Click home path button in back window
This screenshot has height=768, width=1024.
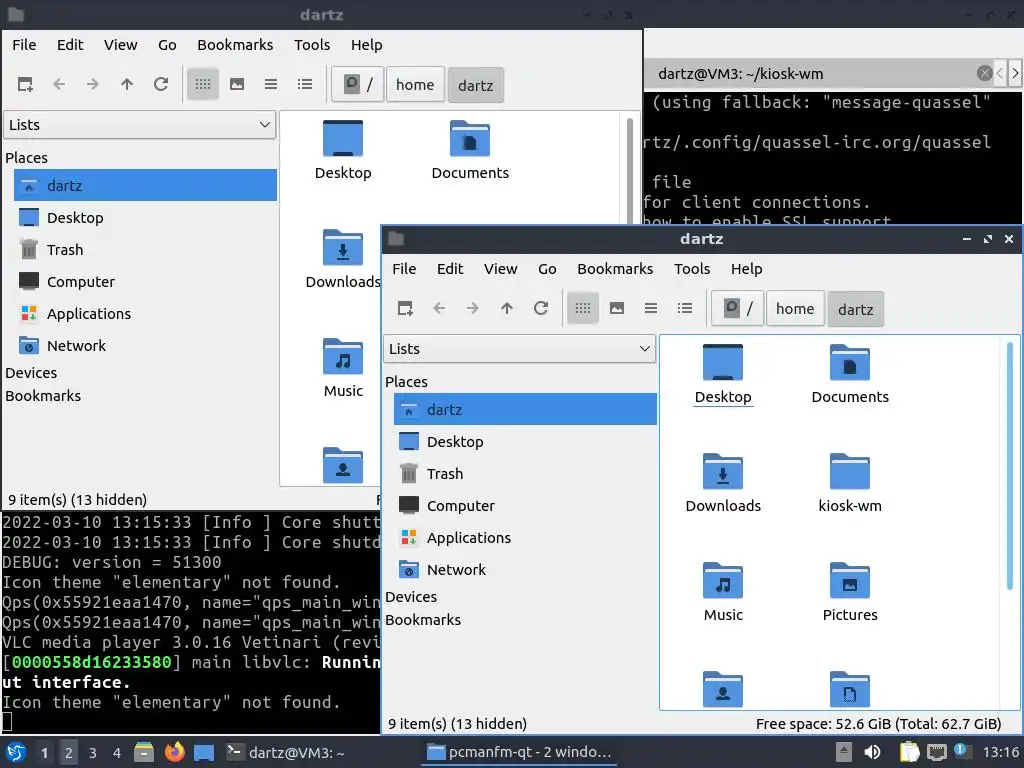click(x=415, y=84)
